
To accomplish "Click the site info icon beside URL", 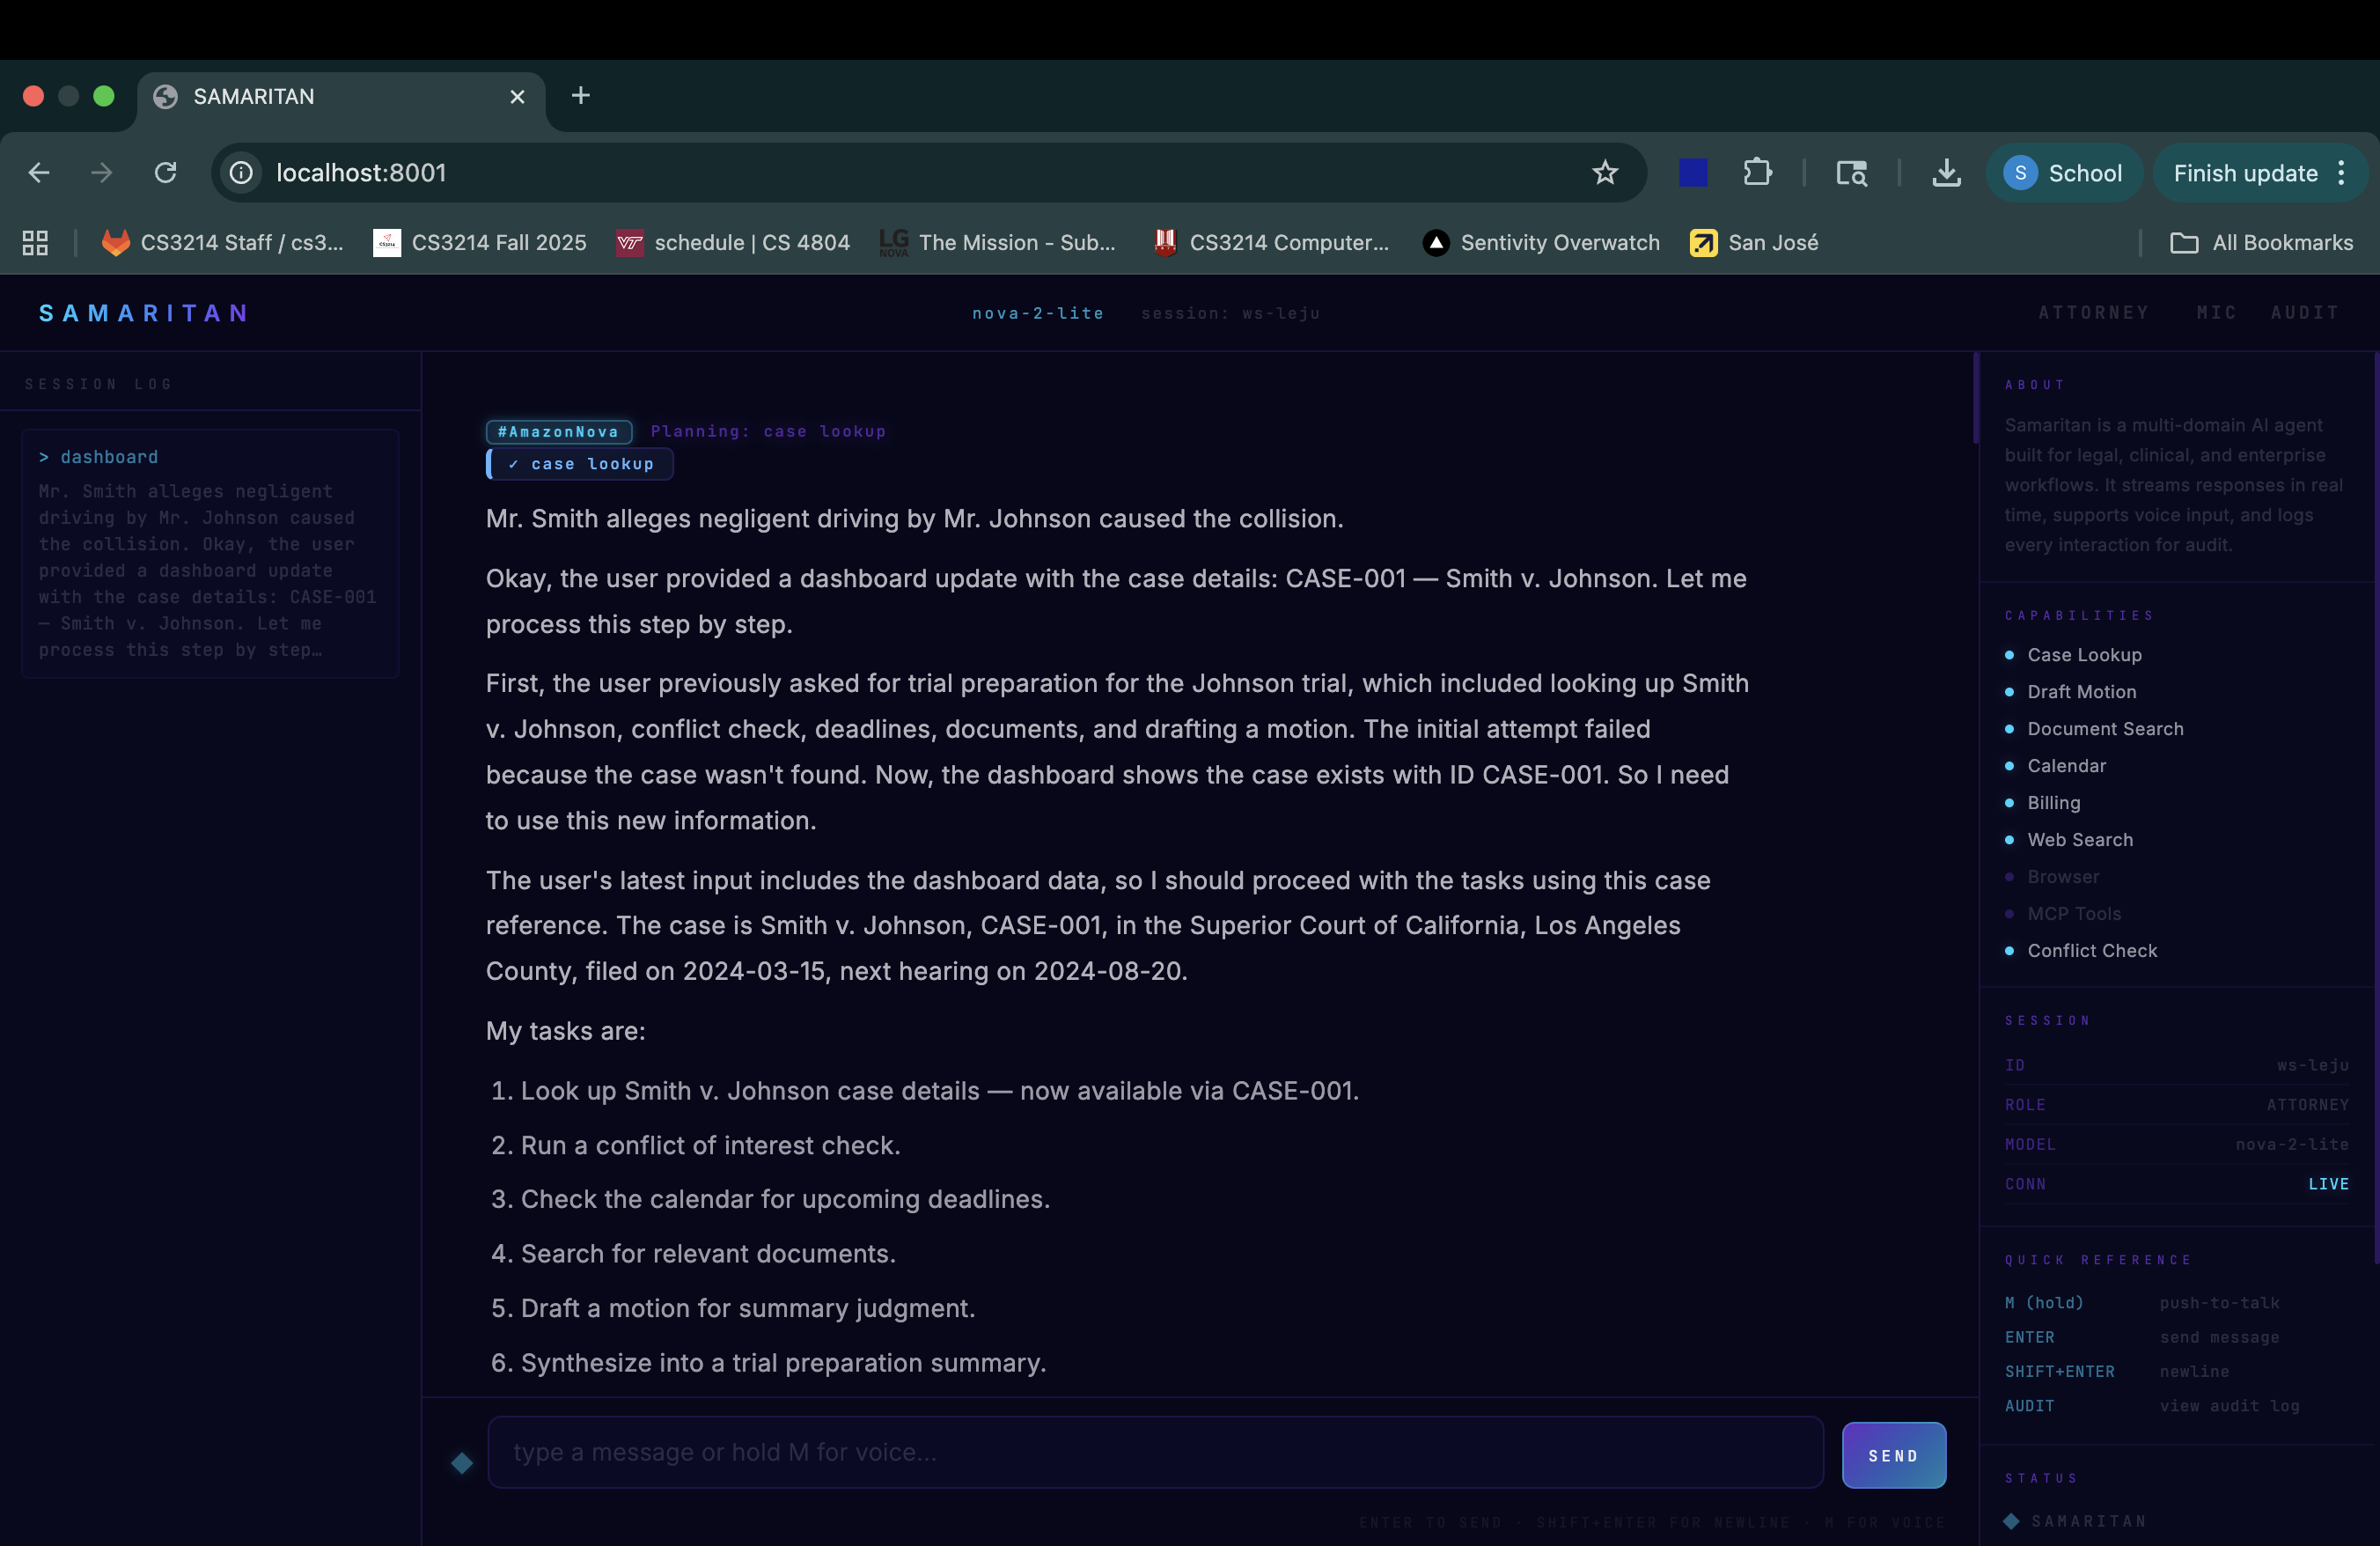I will (x=242, y=173).
